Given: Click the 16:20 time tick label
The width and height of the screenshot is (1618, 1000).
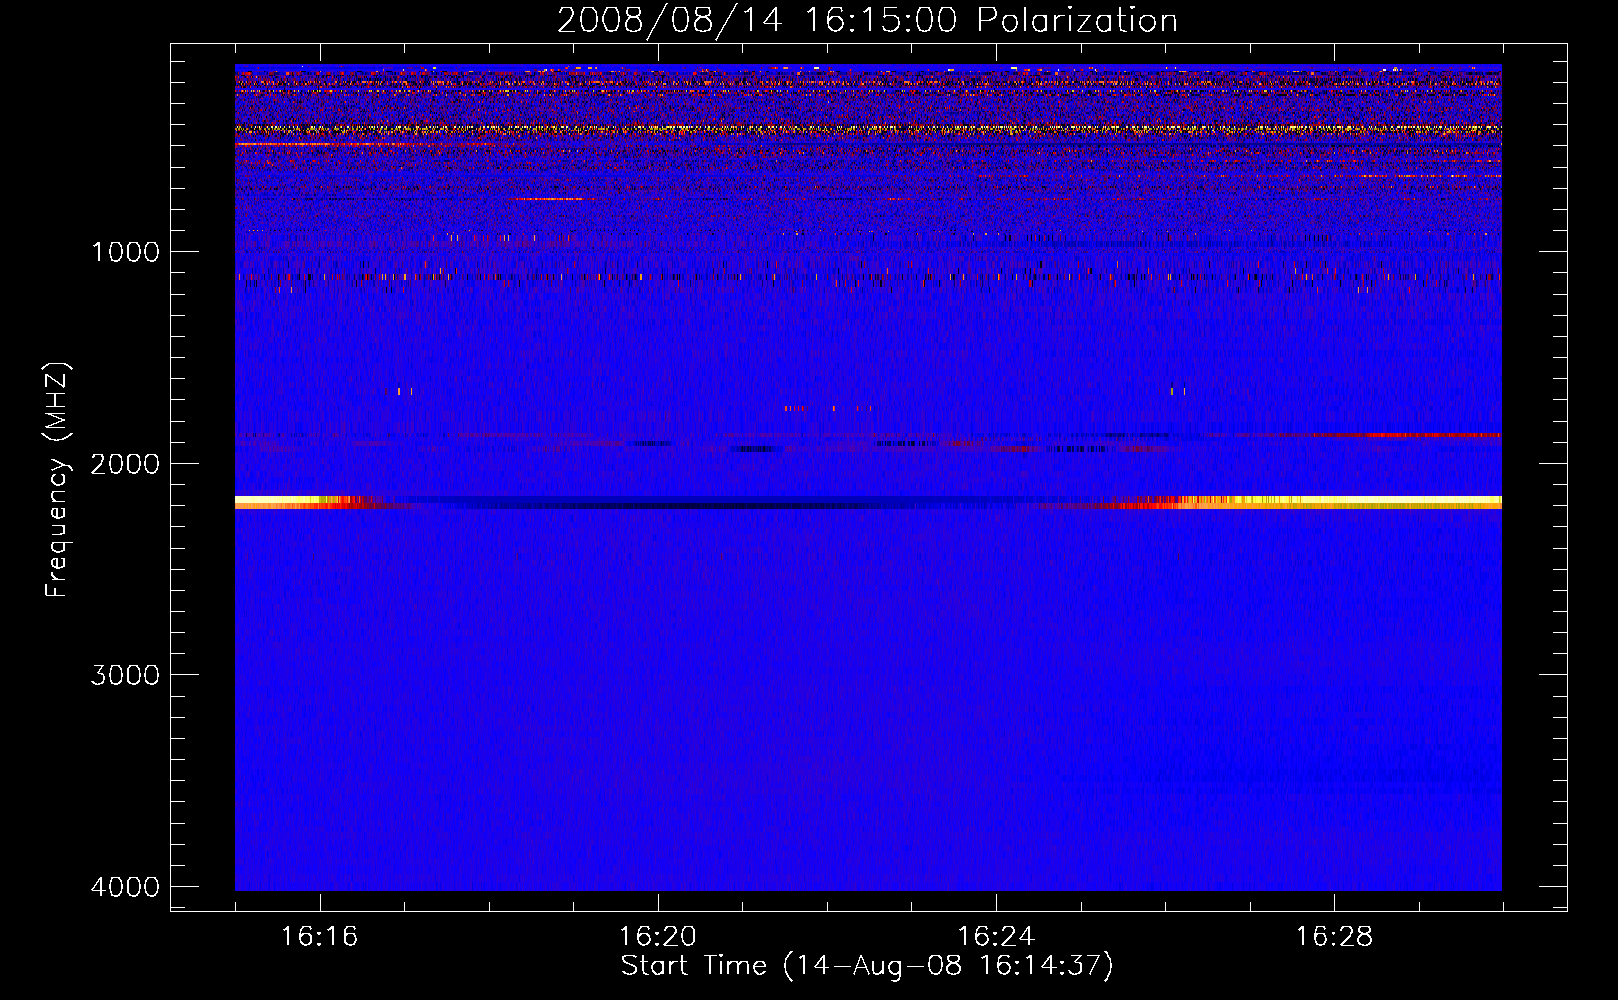Looking at the screenshot, I should tap(657, 937).
